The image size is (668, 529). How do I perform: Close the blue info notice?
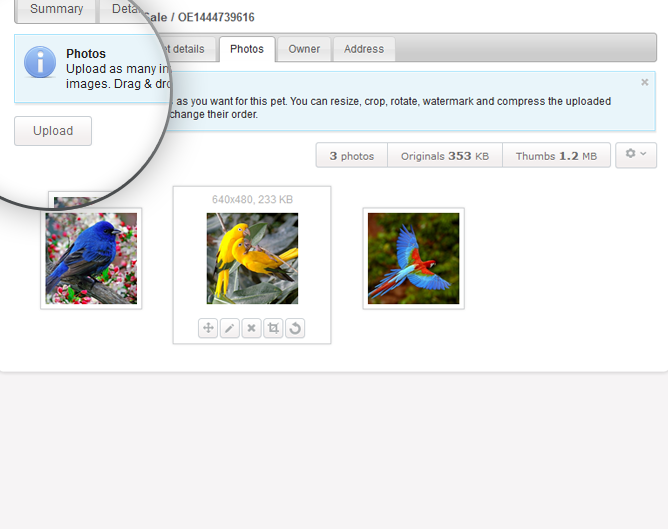pos(645,82)
